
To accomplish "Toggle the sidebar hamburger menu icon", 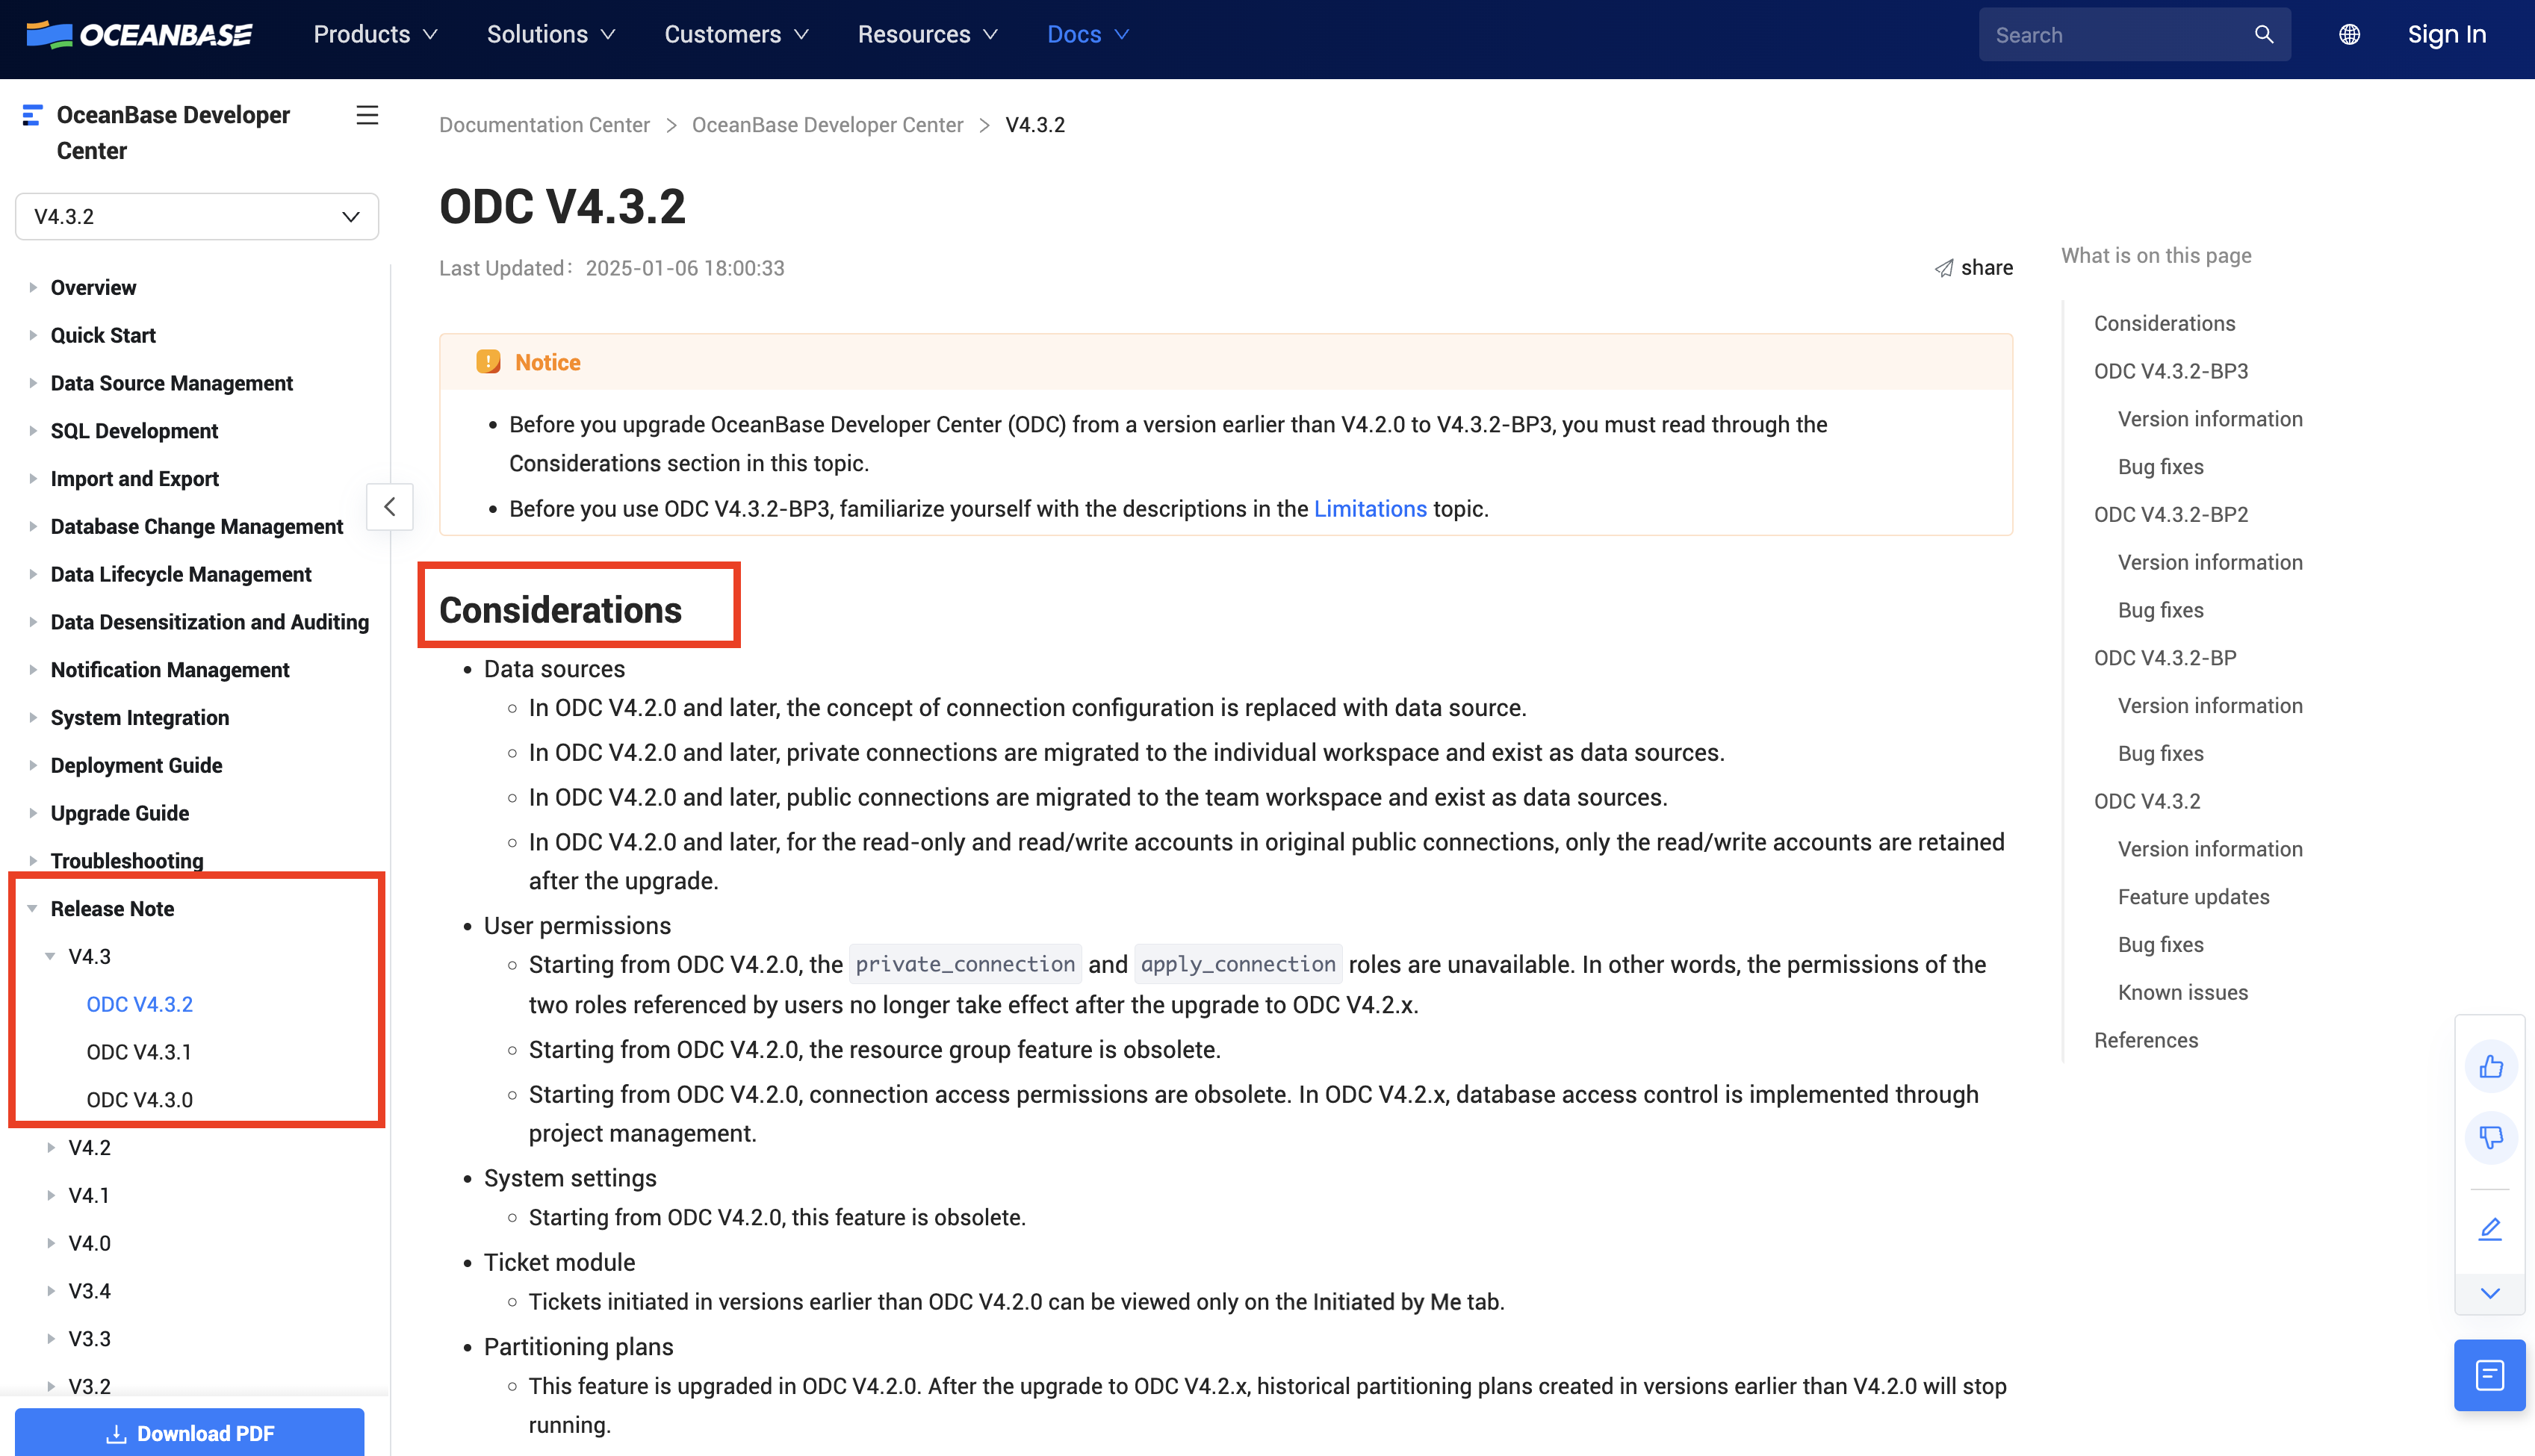I will point(367,115).
